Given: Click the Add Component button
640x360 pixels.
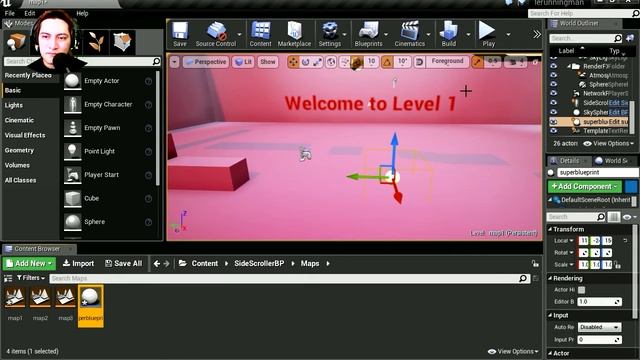Looking at the screenshot, I should click(584, 187).
